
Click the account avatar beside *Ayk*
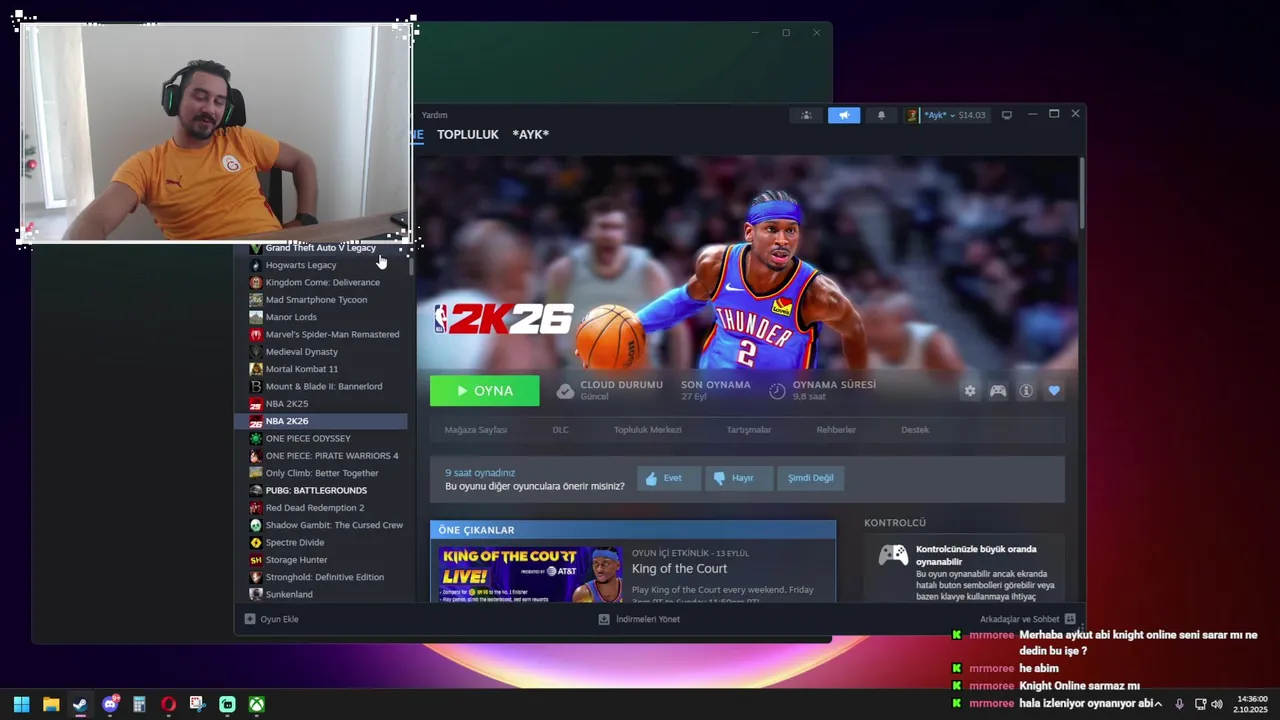point(912,115)
